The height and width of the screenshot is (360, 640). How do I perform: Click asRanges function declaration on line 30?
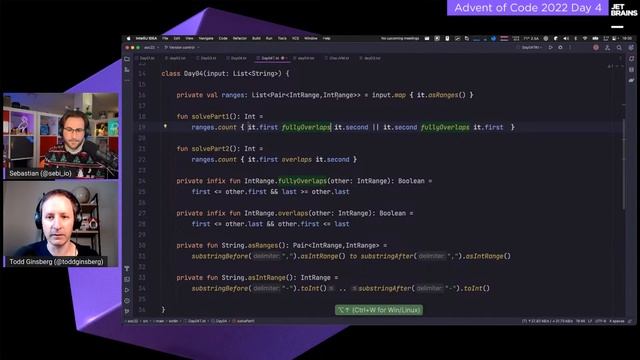pyautogui.click(x=263, y=245)
